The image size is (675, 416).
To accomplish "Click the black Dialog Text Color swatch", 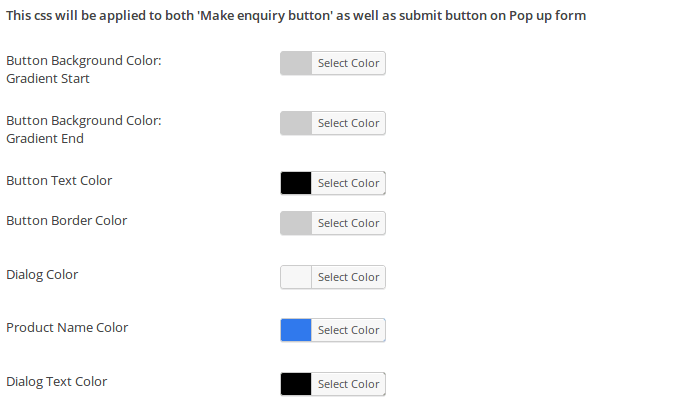I will point(296,384).
